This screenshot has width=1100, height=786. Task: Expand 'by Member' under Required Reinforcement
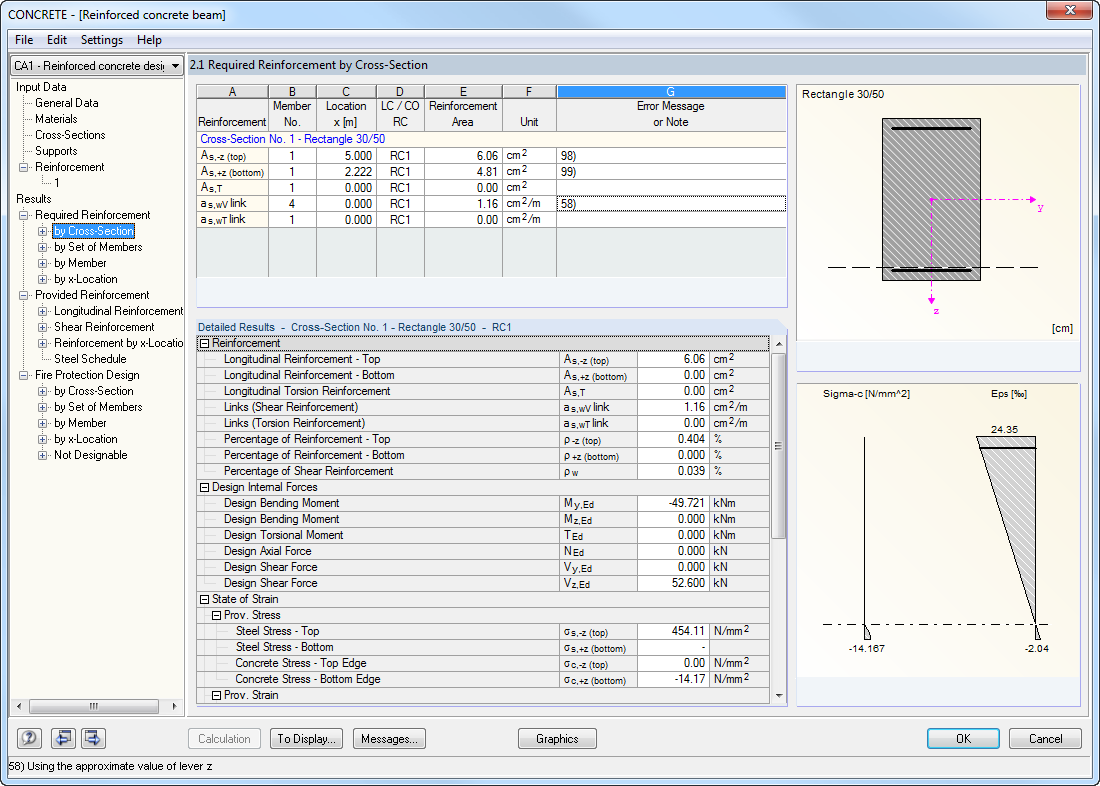click(43, 263)
